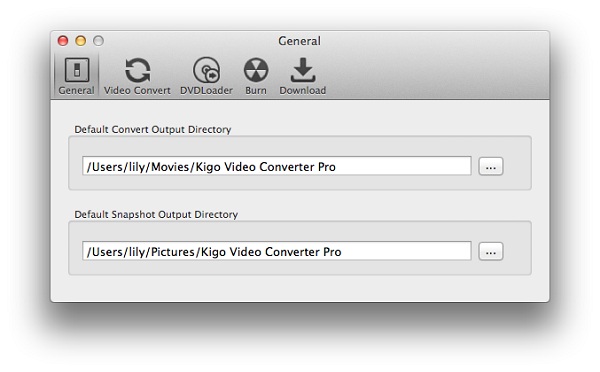Image resolution: width=600 pixels, height=372 pixels.
Task: Minimize the preferences window with yellow button
Action: tap(81, 41)
